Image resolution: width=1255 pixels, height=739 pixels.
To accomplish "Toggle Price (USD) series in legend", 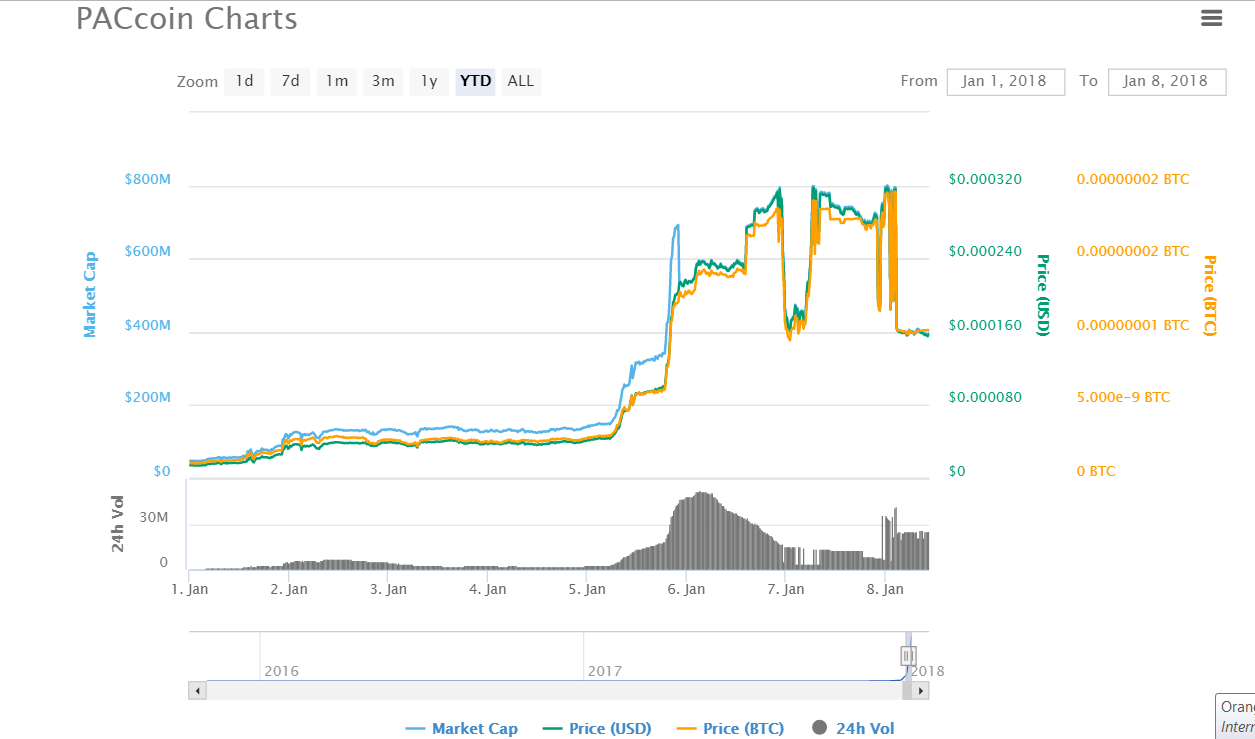I will click(x=596, y=728).
